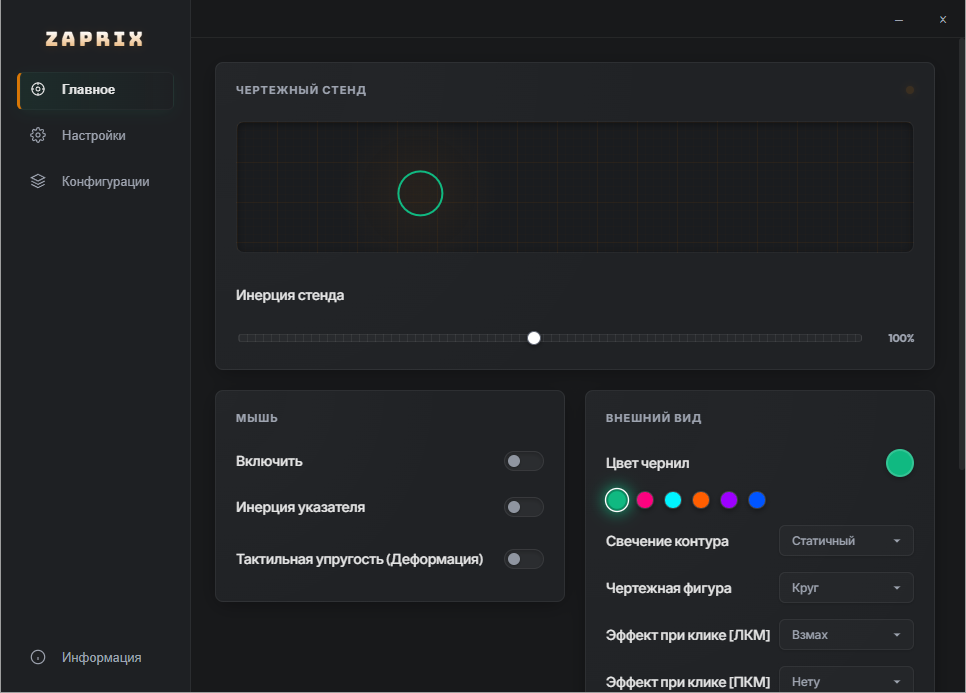
Task: Click the layers icon next to Конфигурации
Action: click(38, 181)
